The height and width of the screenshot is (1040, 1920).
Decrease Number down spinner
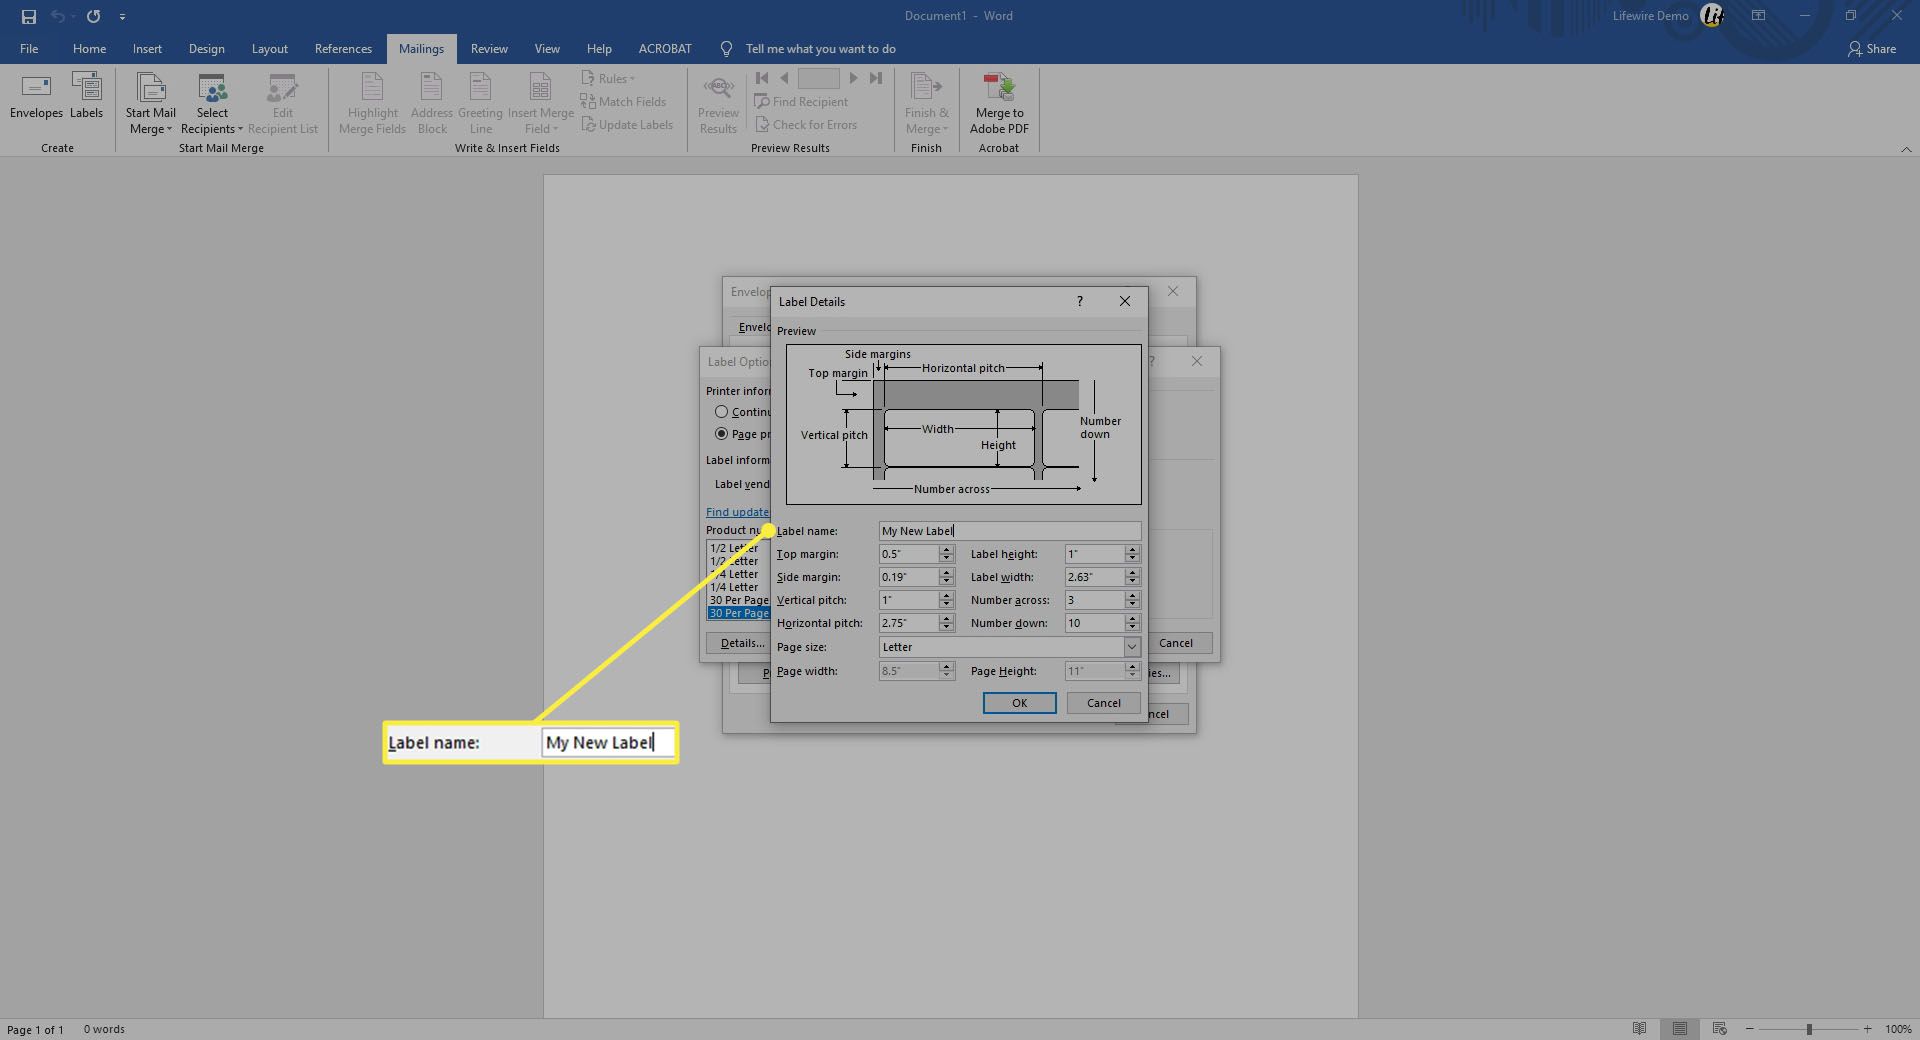[x=1132, y=628]
